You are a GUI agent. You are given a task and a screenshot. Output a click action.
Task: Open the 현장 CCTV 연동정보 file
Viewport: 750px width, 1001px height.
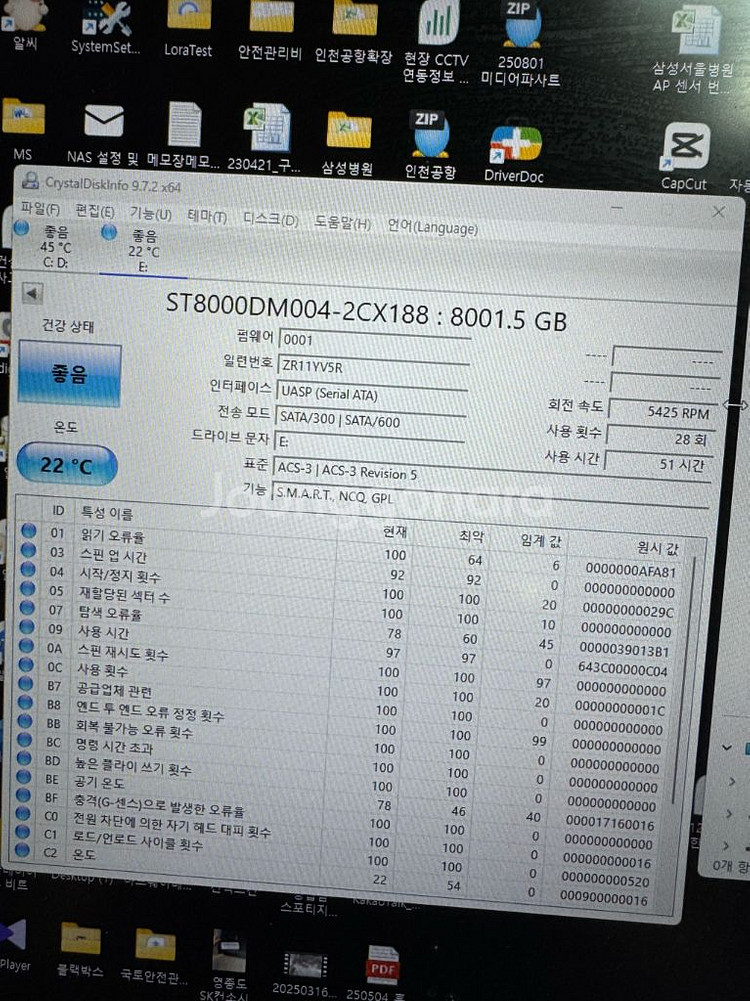(x=436, y=42)
